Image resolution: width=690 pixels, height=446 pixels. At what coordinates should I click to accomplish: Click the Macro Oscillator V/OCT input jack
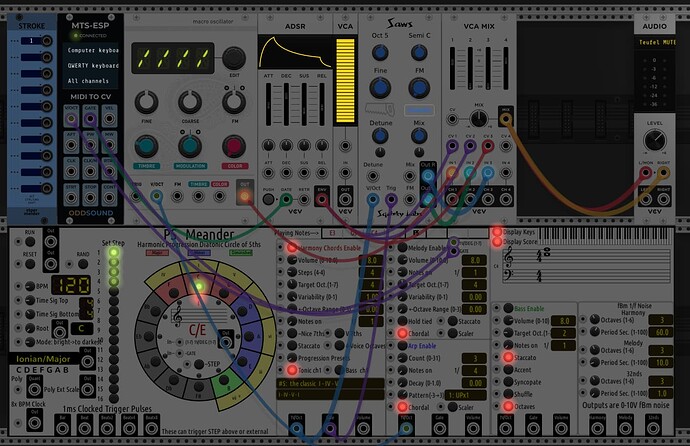pyautogui.click(x=156, y=196)
